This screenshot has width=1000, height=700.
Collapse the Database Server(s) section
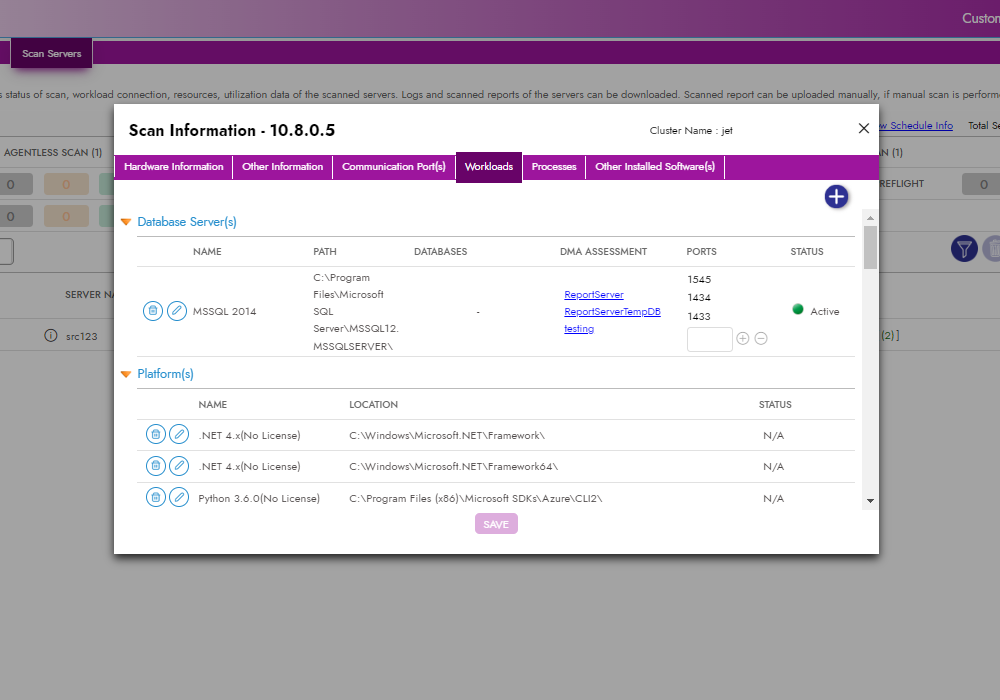point(126,222)
